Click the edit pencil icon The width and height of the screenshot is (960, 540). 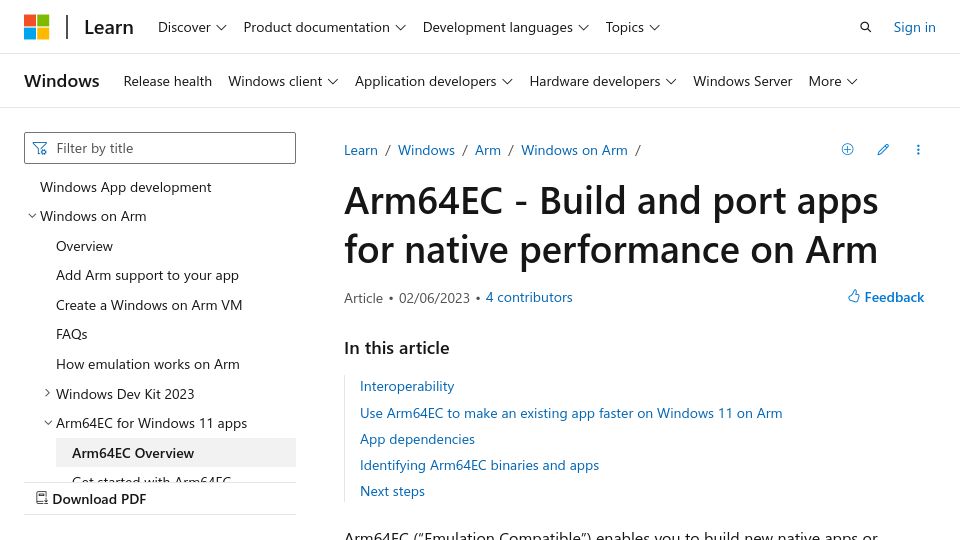click(x=883, y=149)
